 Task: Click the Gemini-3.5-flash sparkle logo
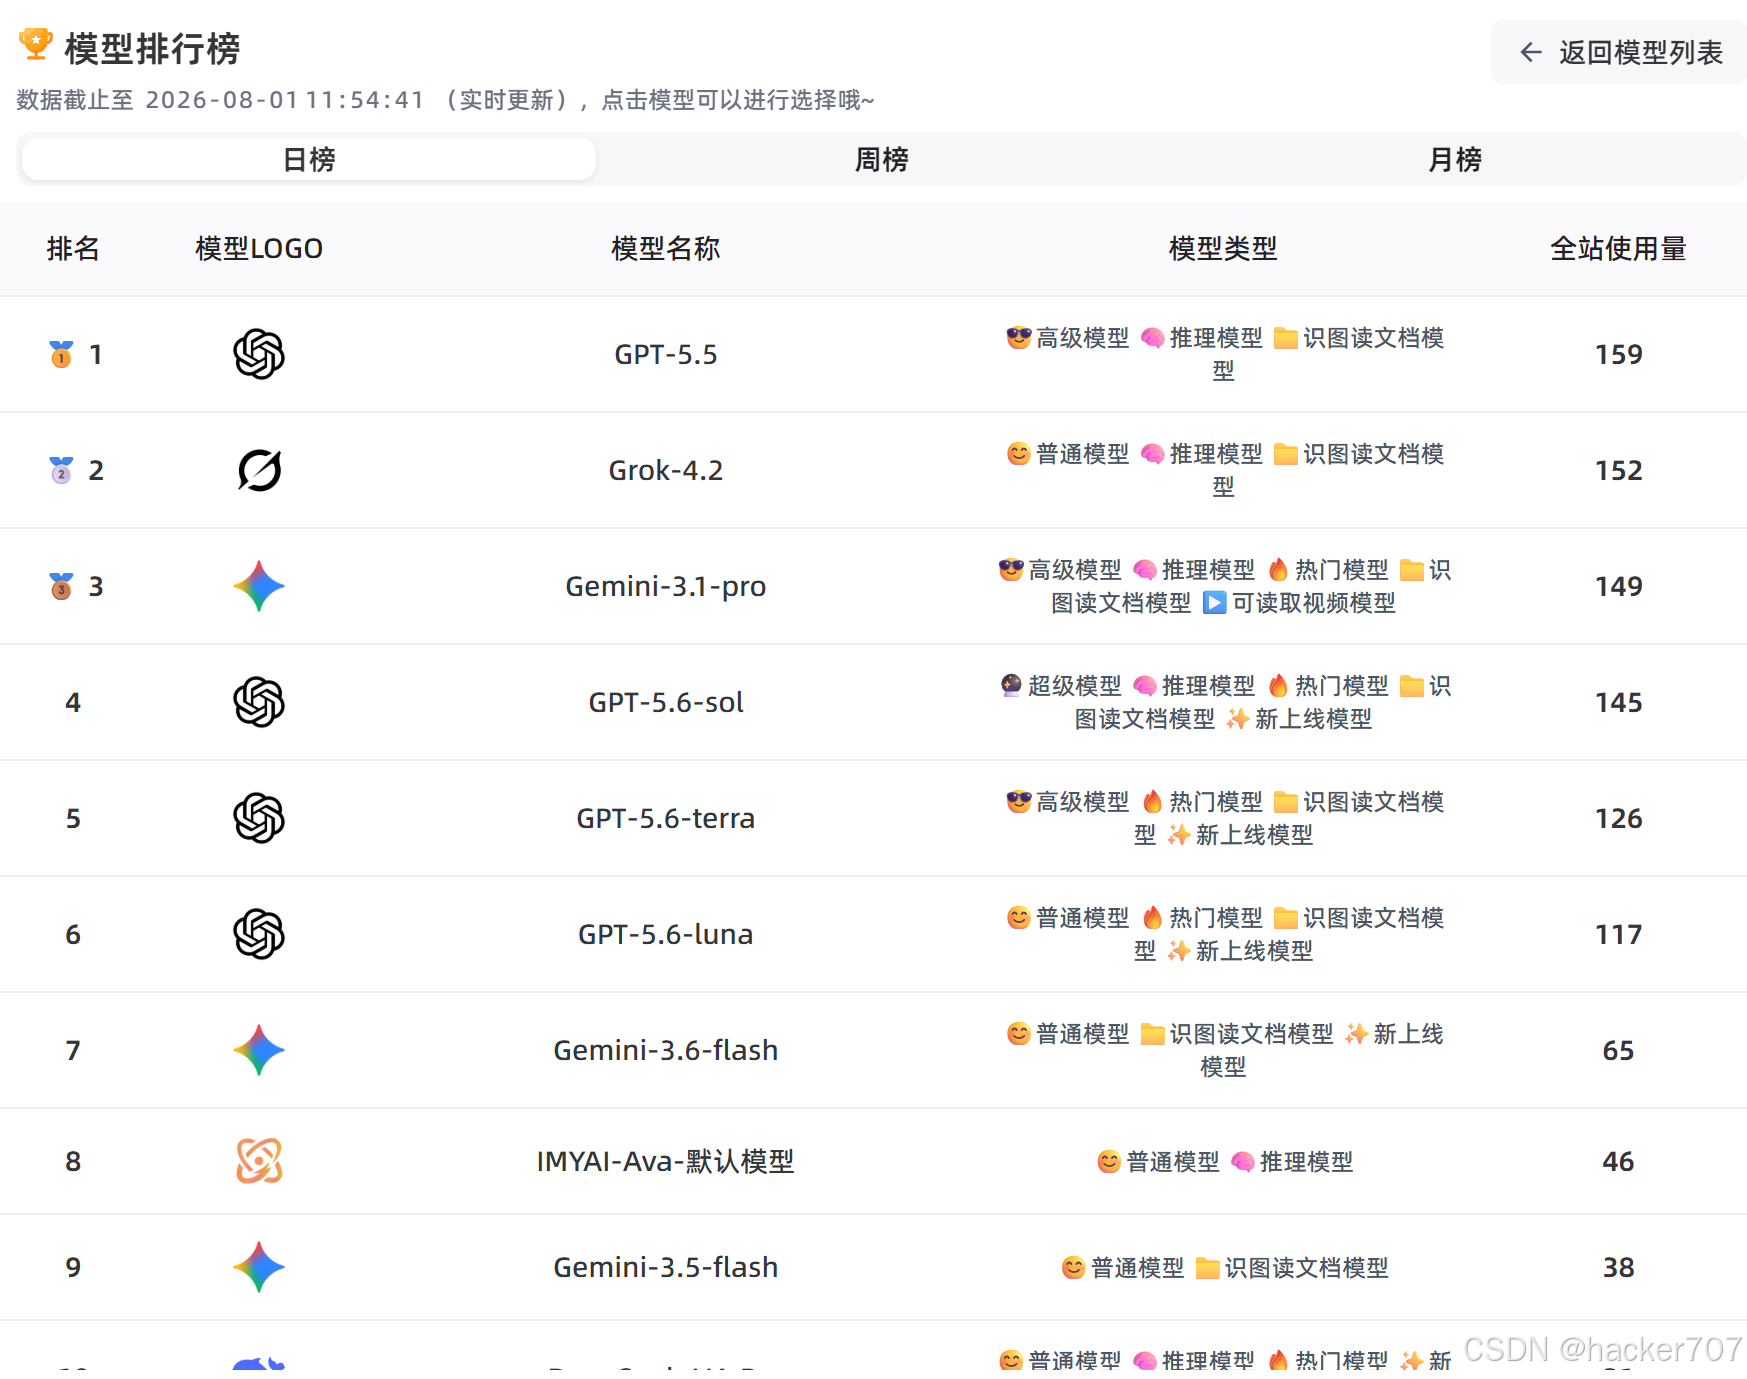259,1267
